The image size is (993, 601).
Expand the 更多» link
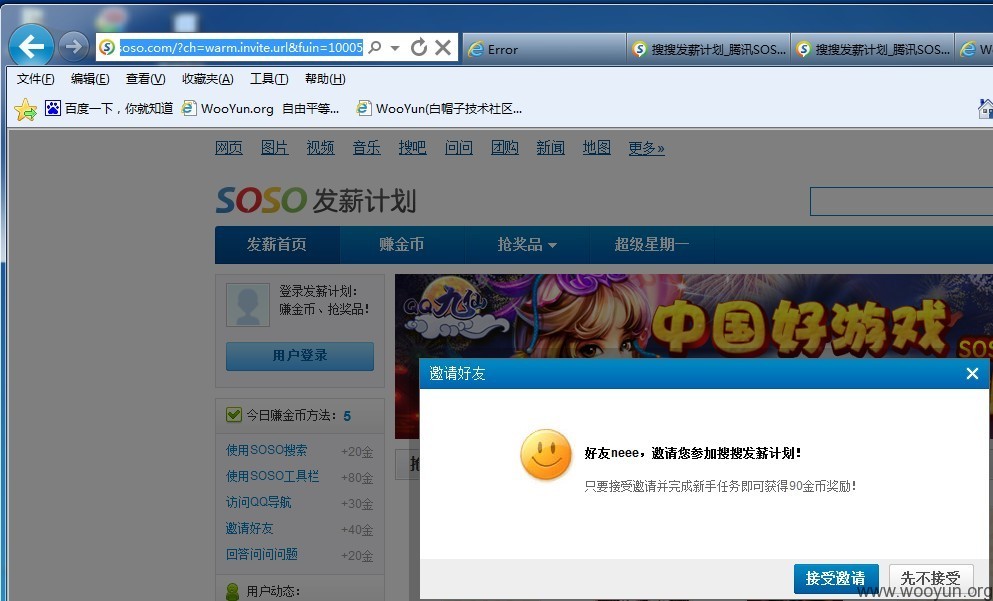pyautogui.click(x=647, y=148)
